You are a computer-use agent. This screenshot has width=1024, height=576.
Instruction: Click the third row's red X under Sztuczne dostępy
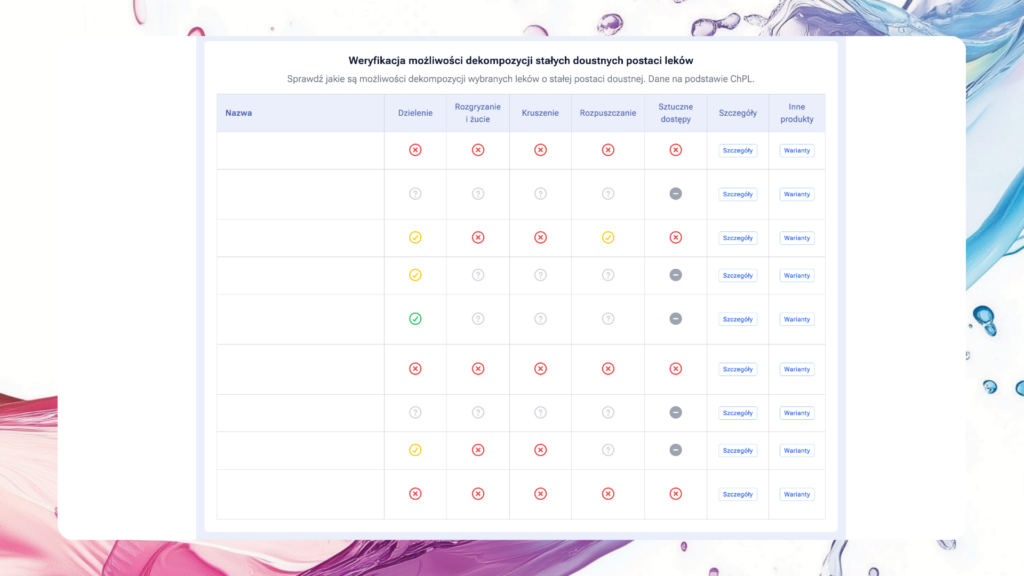pos(675,238)
